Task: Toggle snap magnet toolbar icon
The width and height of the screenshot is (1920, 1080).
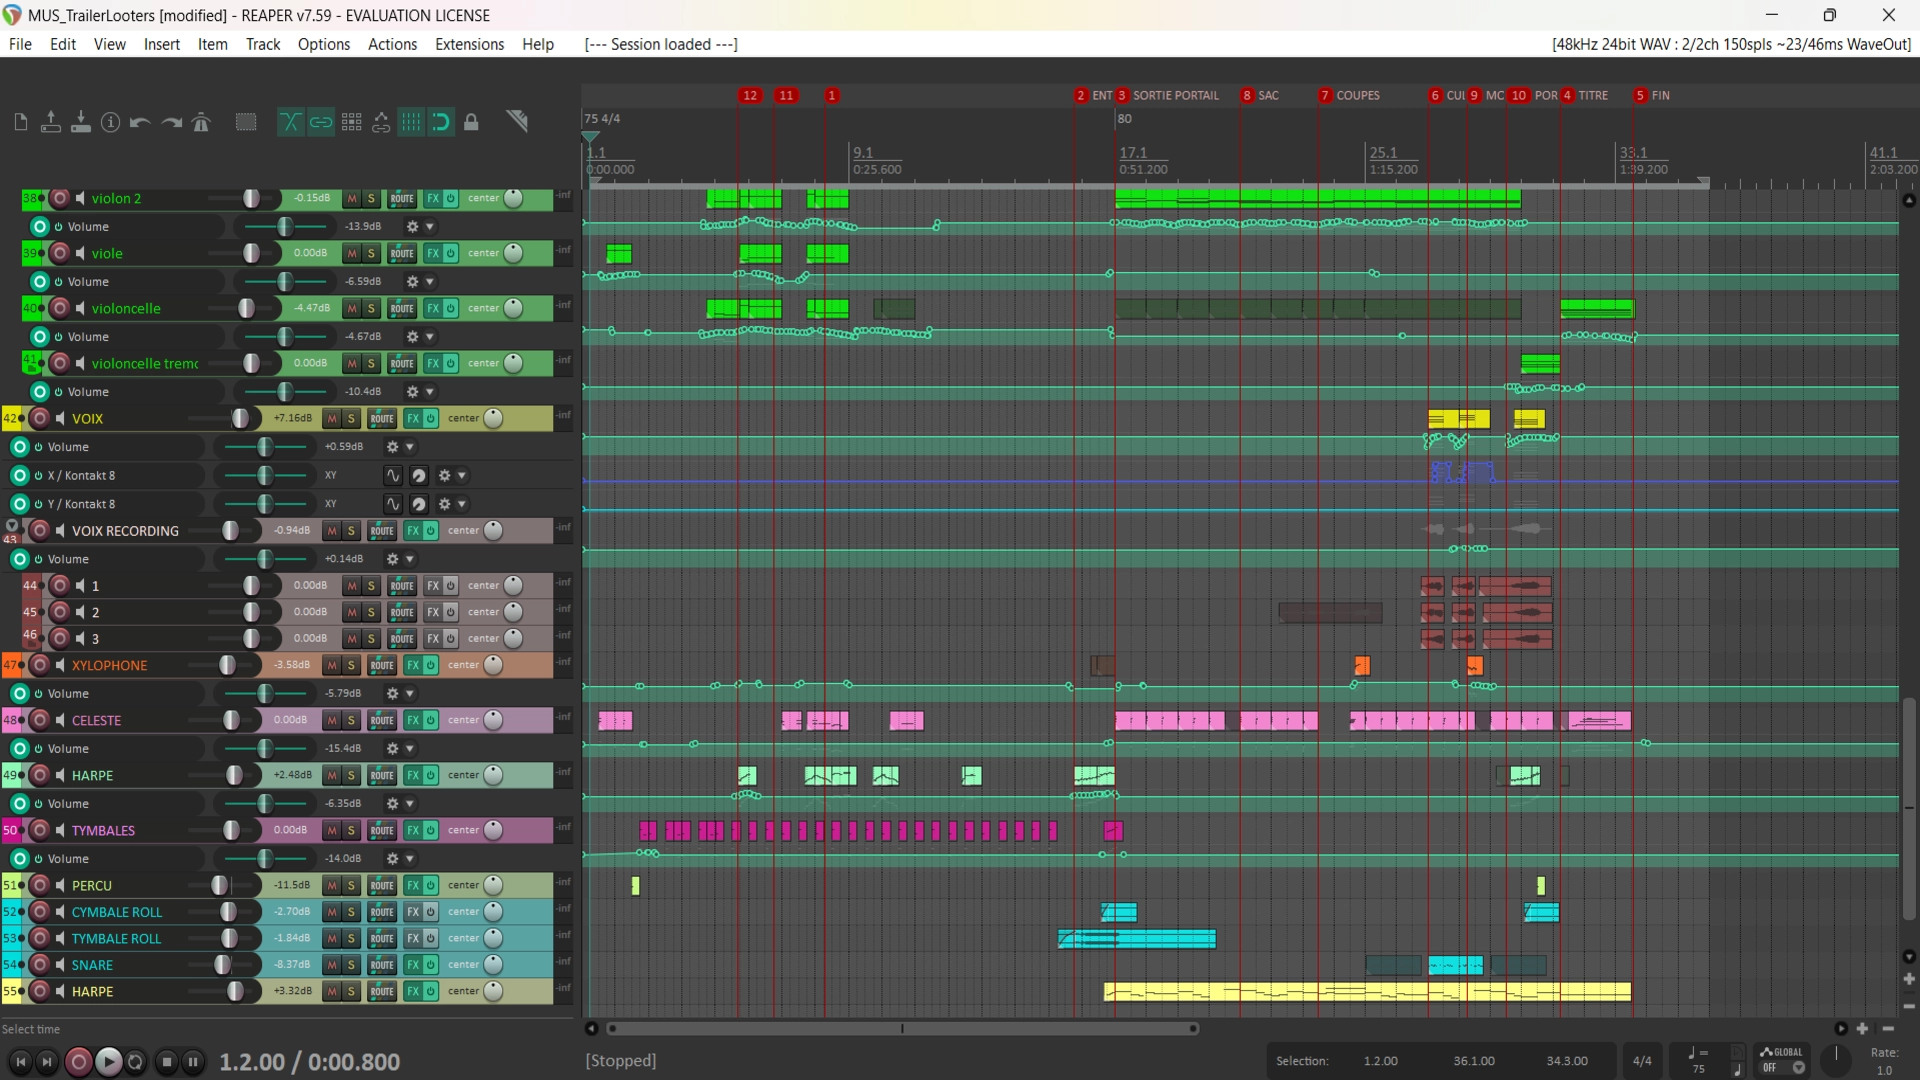Action: [440, 122]
